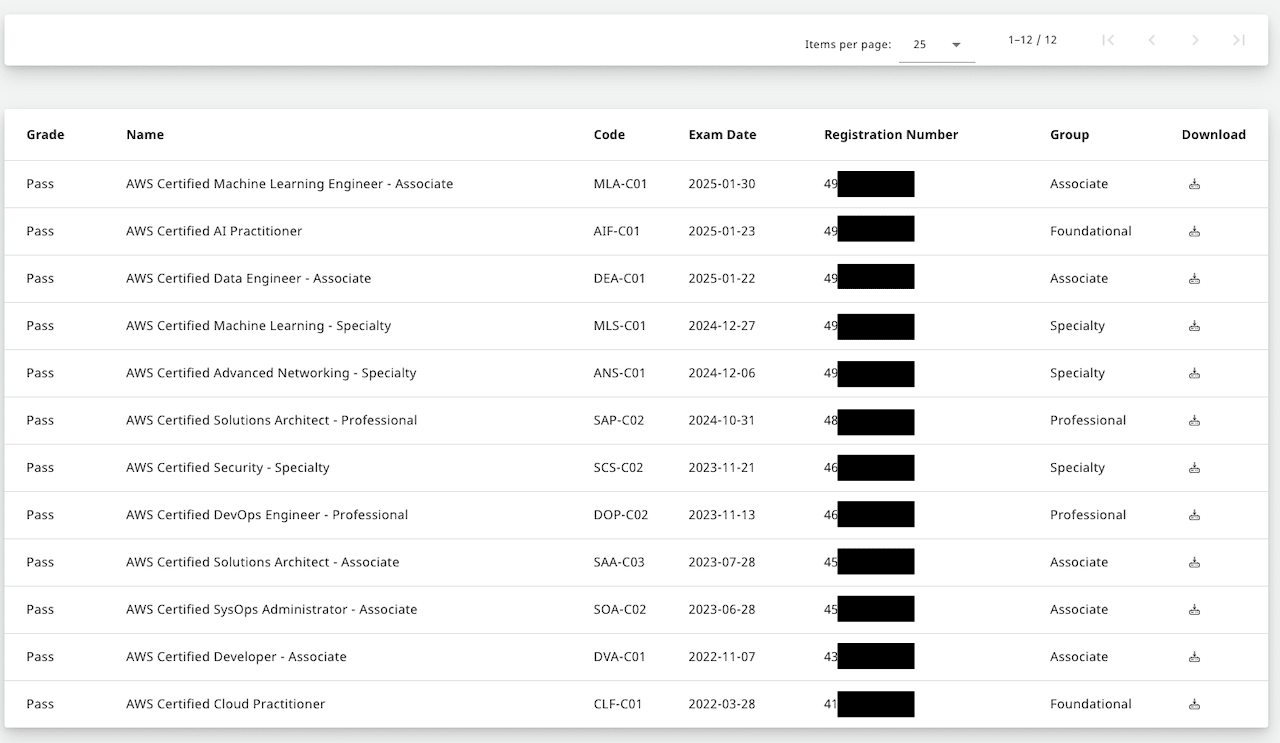Download the Advanced Networking Specialty result
1280x743 pixels.
point(1194,373)
